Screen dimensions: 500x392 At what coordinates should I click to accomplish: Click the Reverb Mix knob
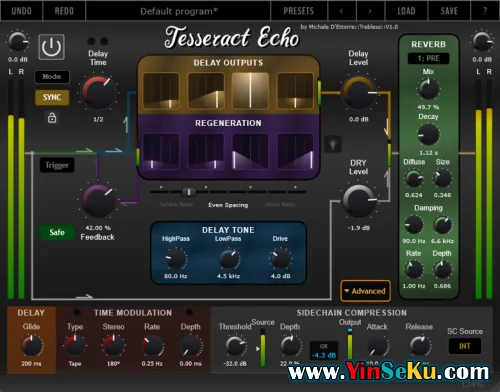pos(428,89)
